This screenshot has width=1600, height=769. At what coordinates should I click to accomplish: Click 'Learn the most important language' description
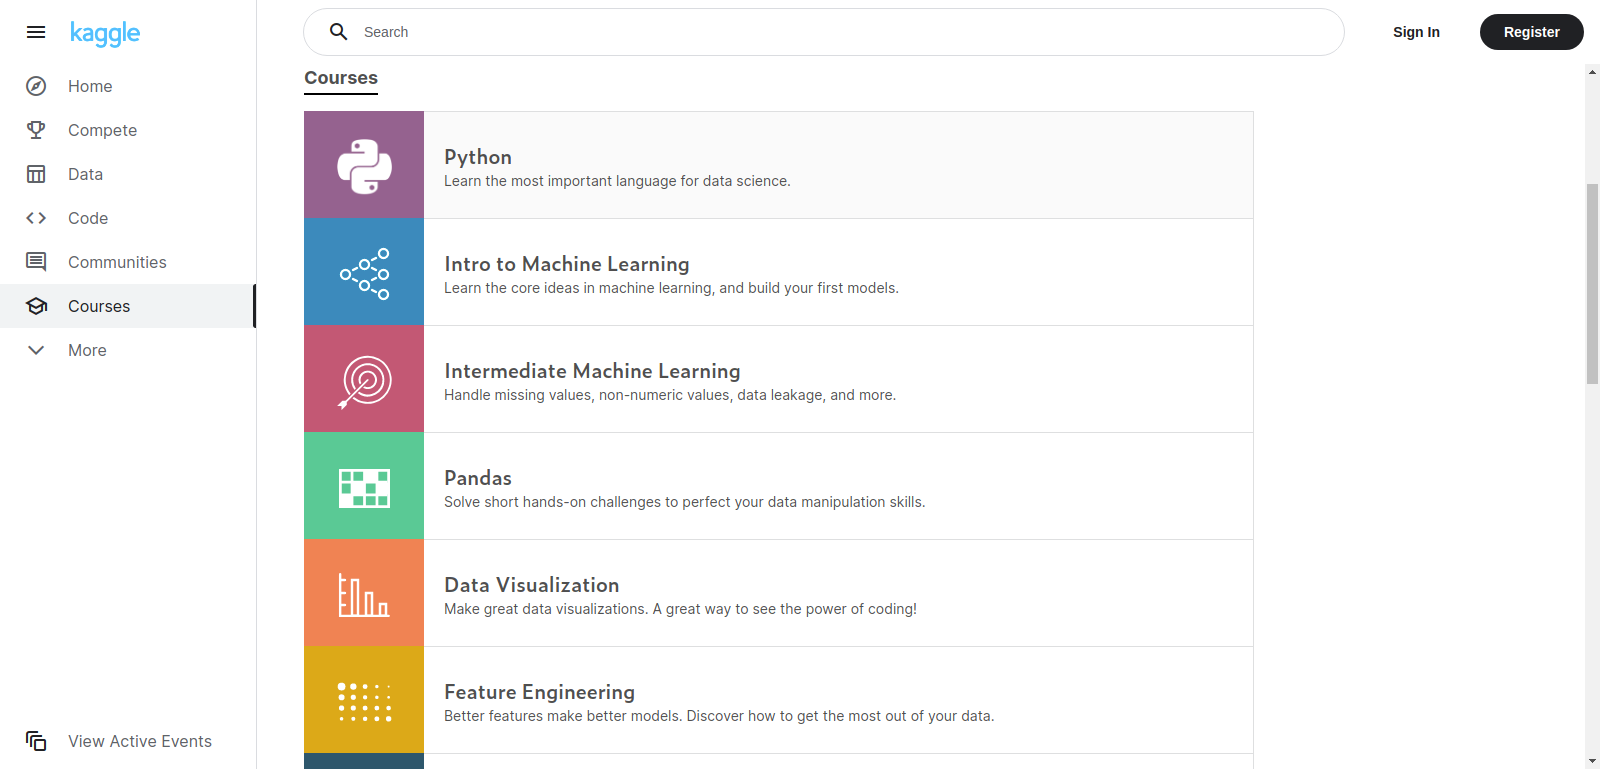click(617, 181)
